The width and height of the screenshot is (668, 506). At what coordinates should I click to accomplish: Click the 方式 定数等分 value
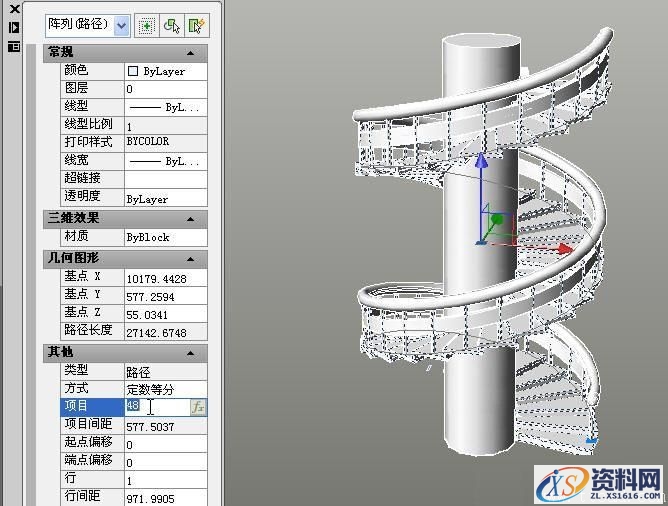165,389
